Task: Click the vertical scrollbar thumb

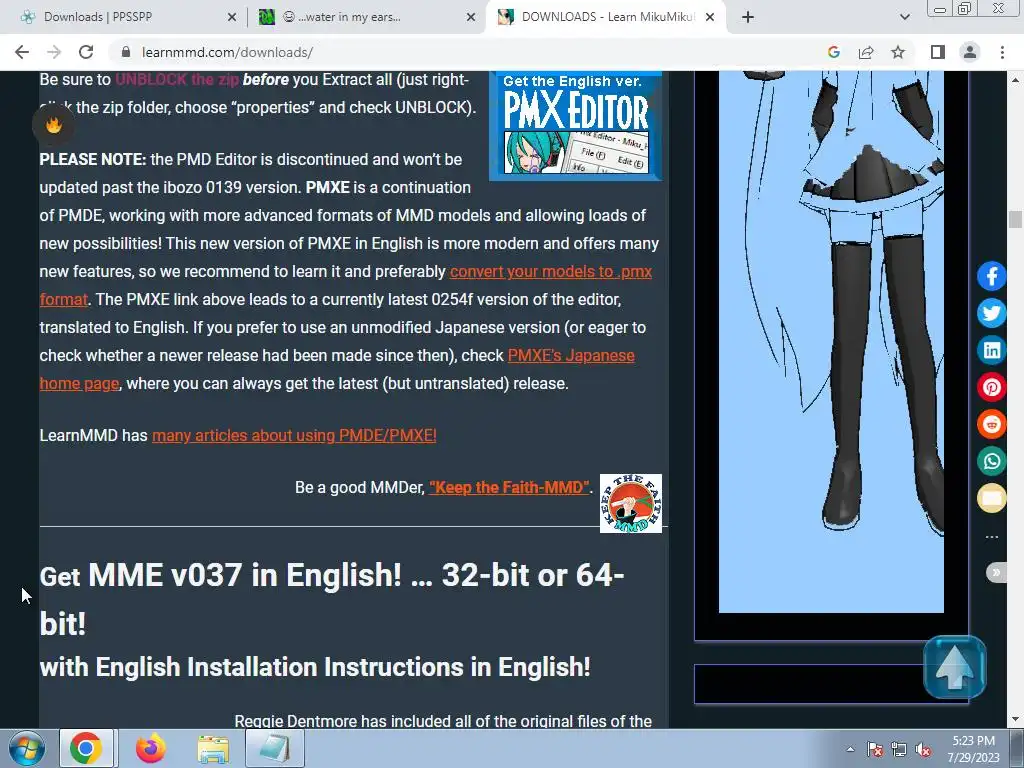Action: tap(1016, 219)
